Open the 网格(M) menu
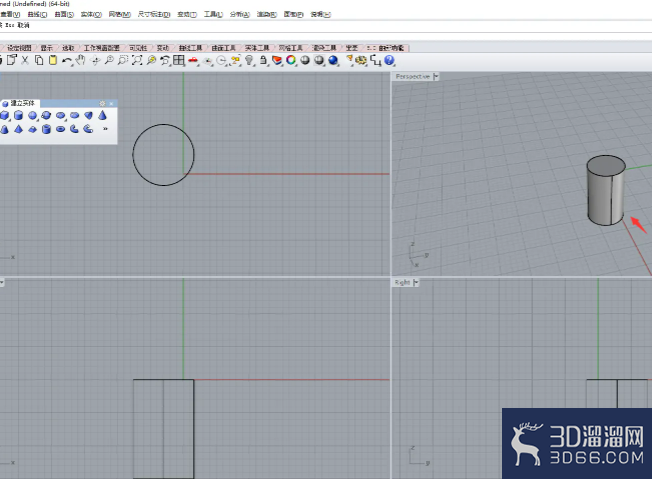Image resolution: width=652 pixels, height=479 pixels. (120, 14)
